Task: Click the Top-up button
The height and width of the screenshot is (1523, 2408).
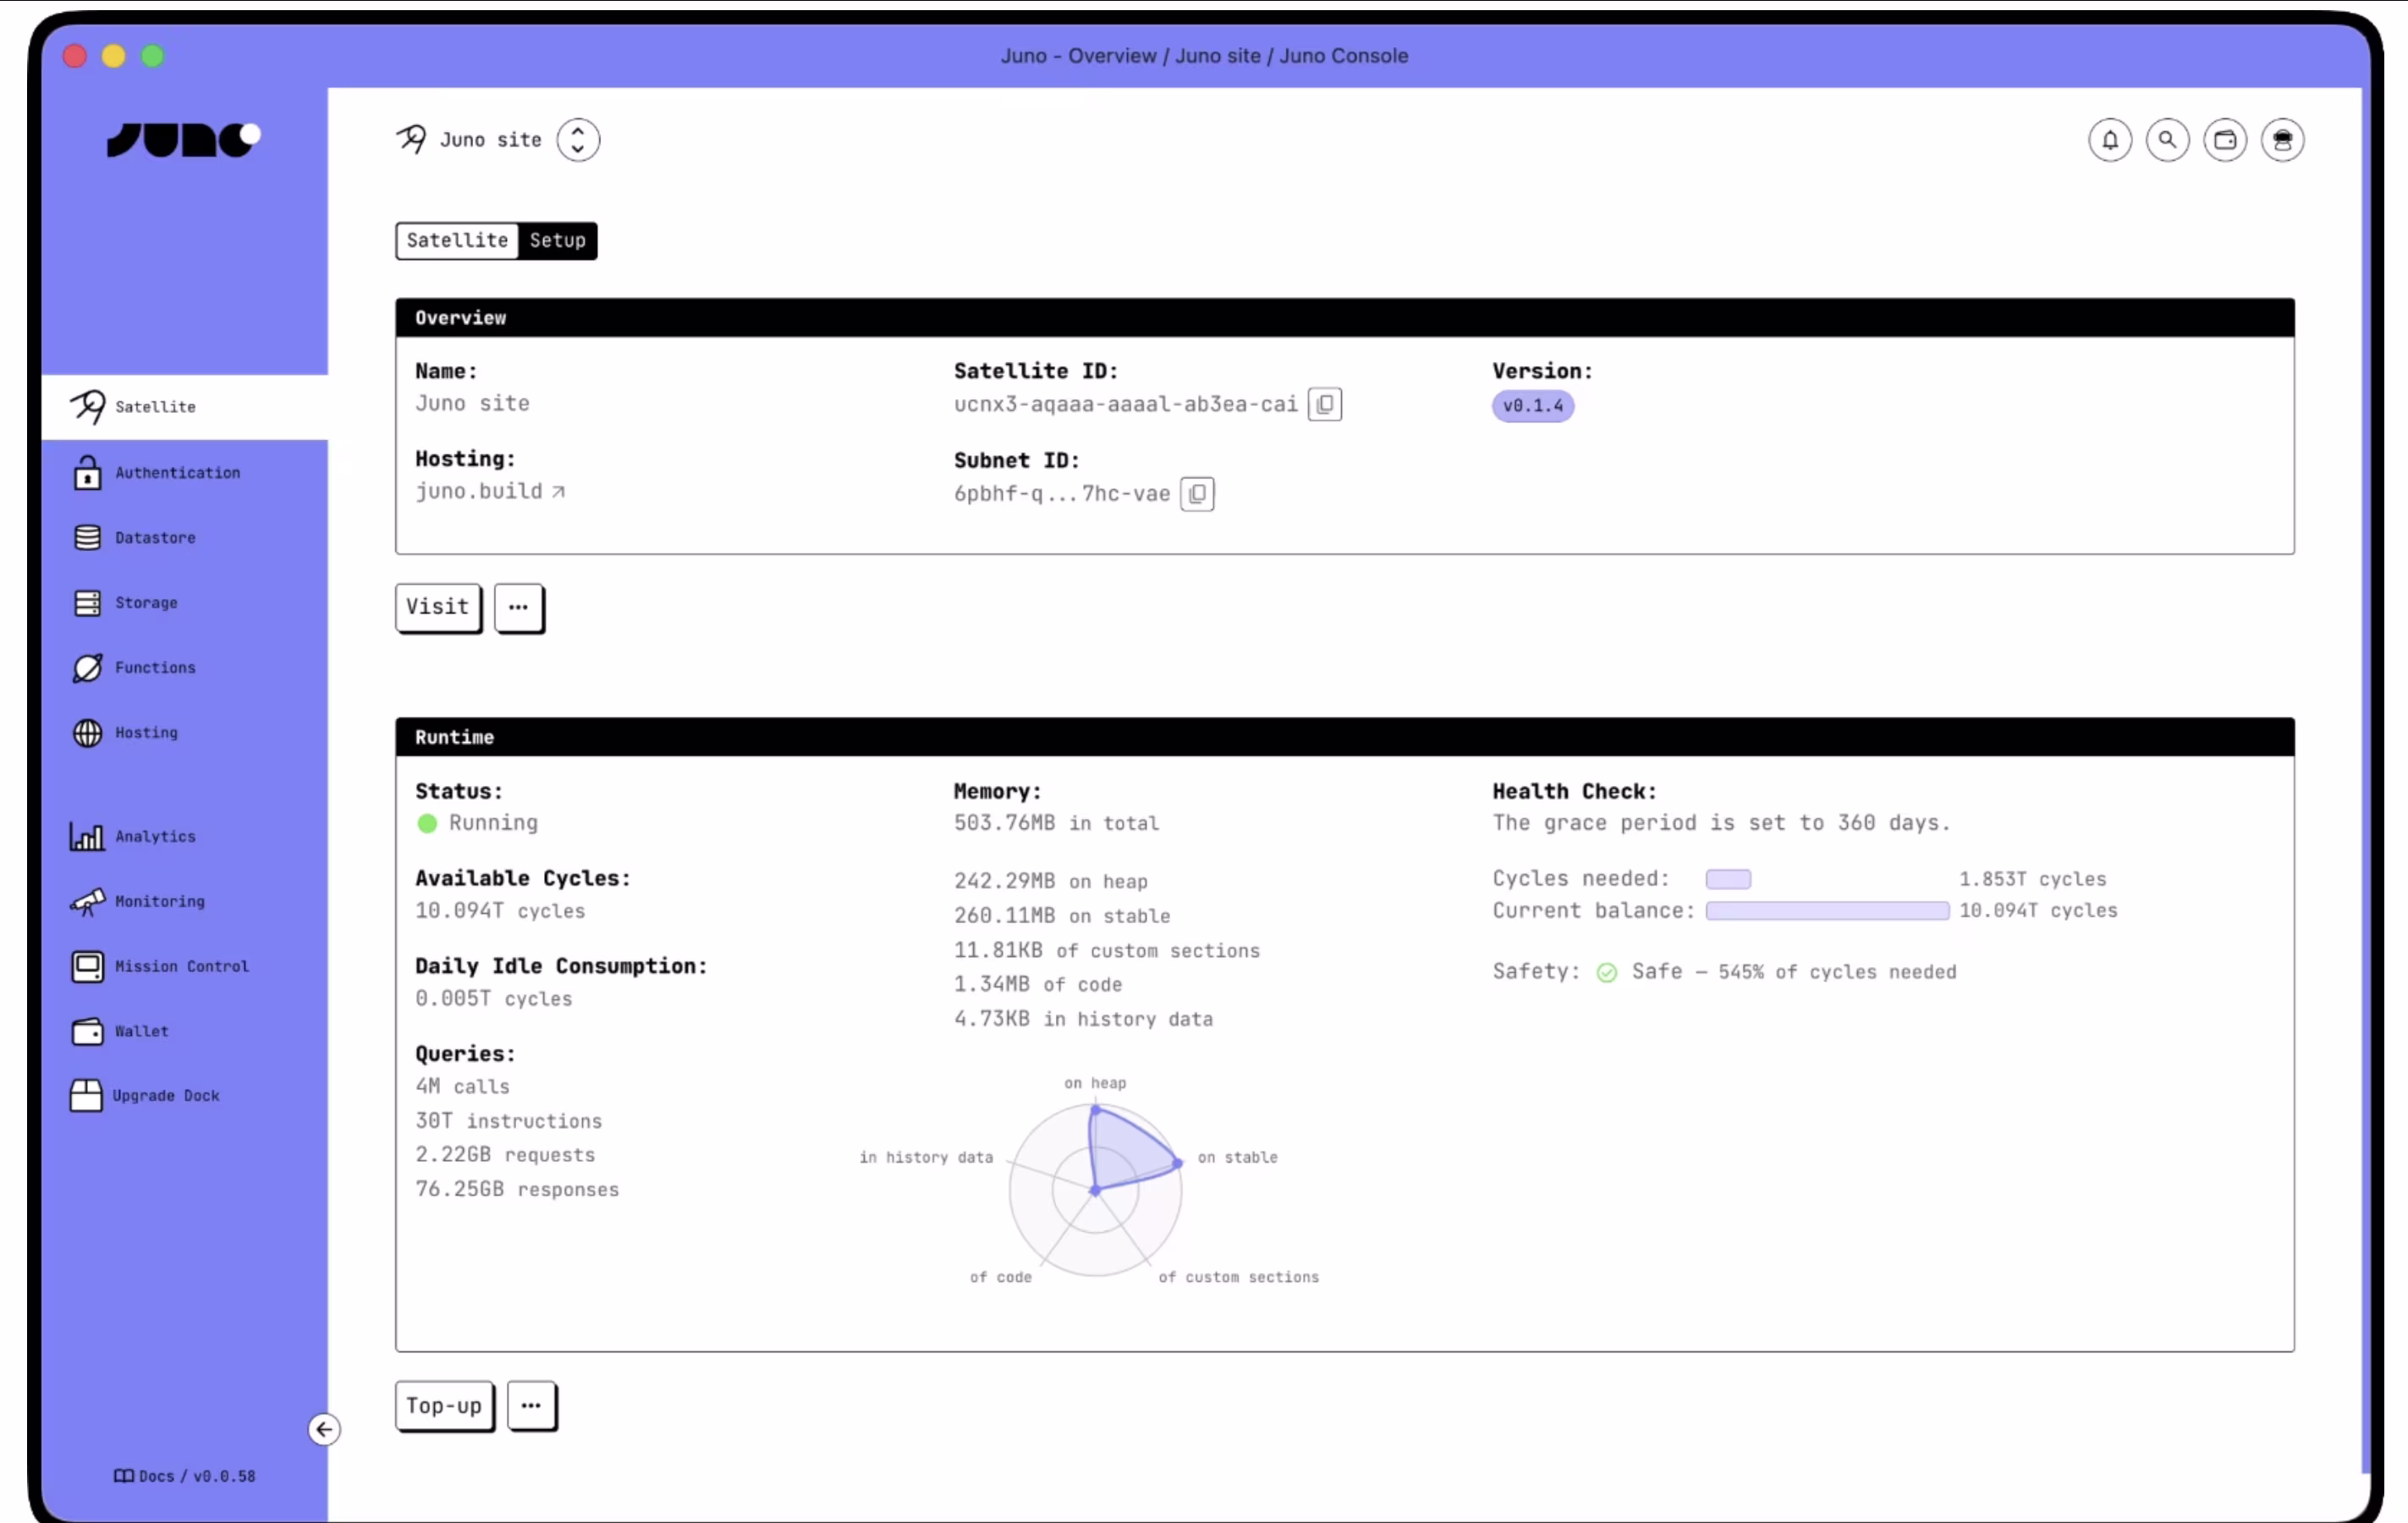Action: point(443,1405)
